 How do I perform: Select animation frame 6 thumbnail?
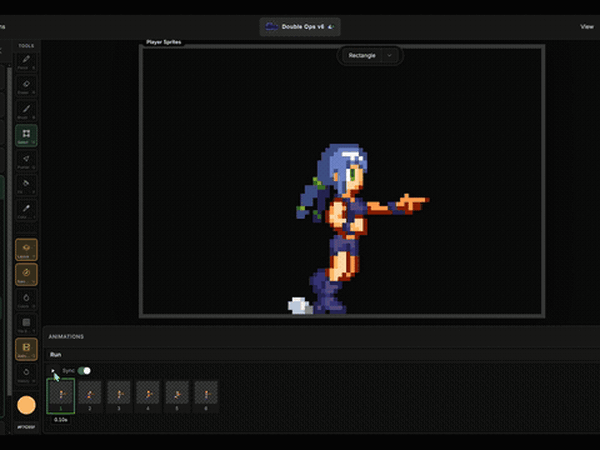point(206,396)
